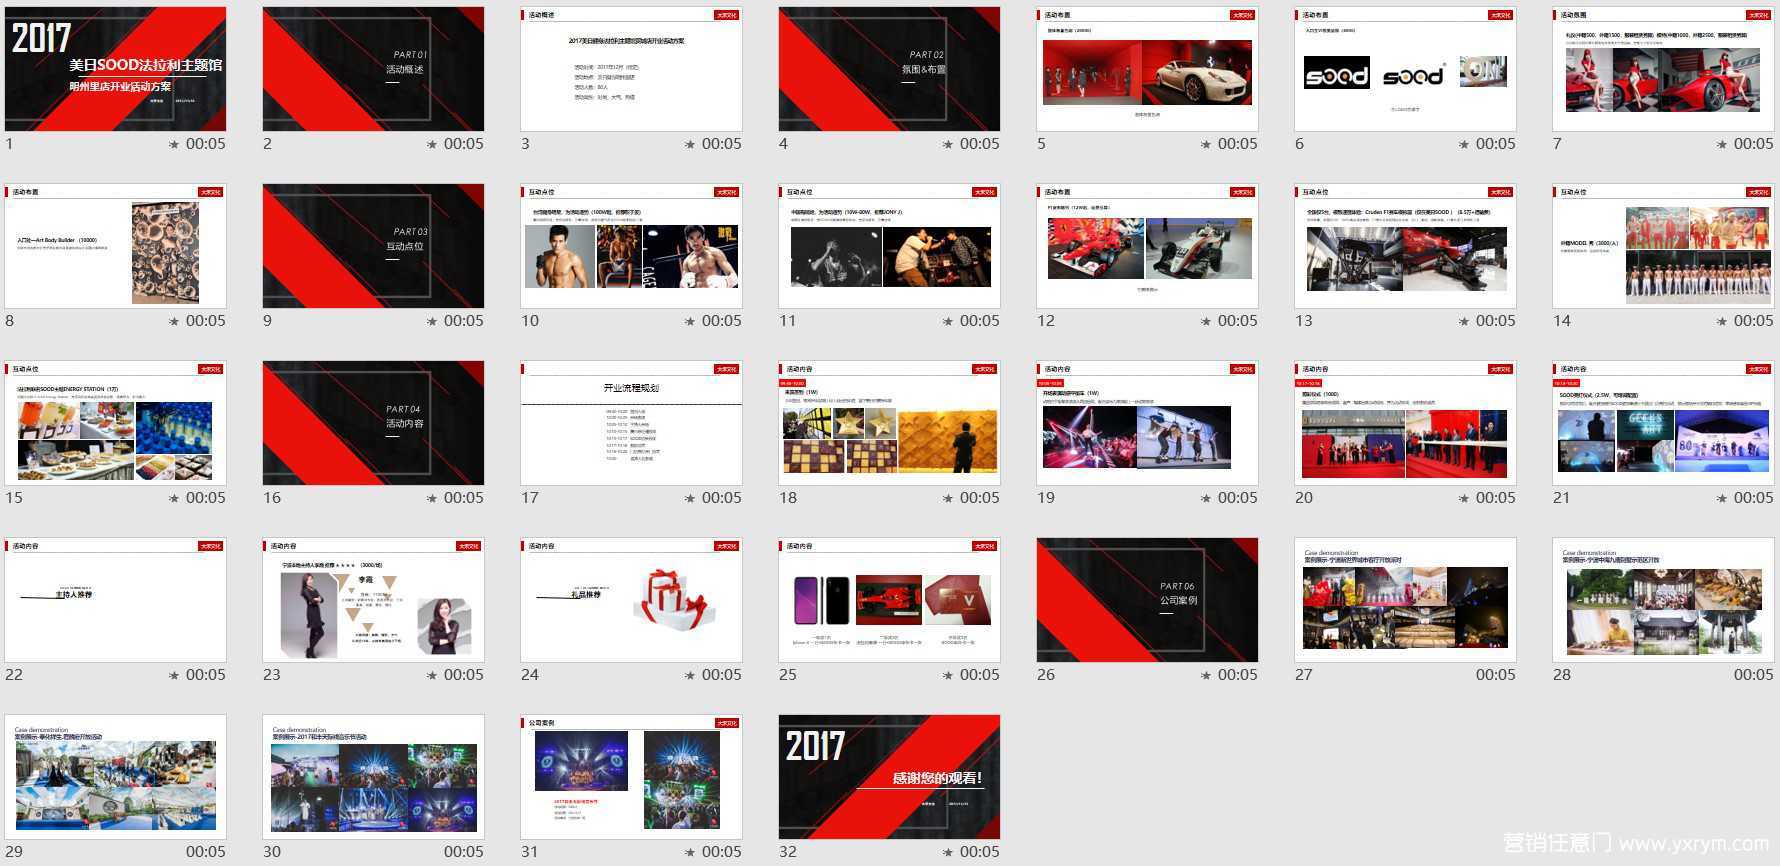Click the transition star icon under slide 11
Viewport: 1780px width, 866px height.
coord(948,321)
